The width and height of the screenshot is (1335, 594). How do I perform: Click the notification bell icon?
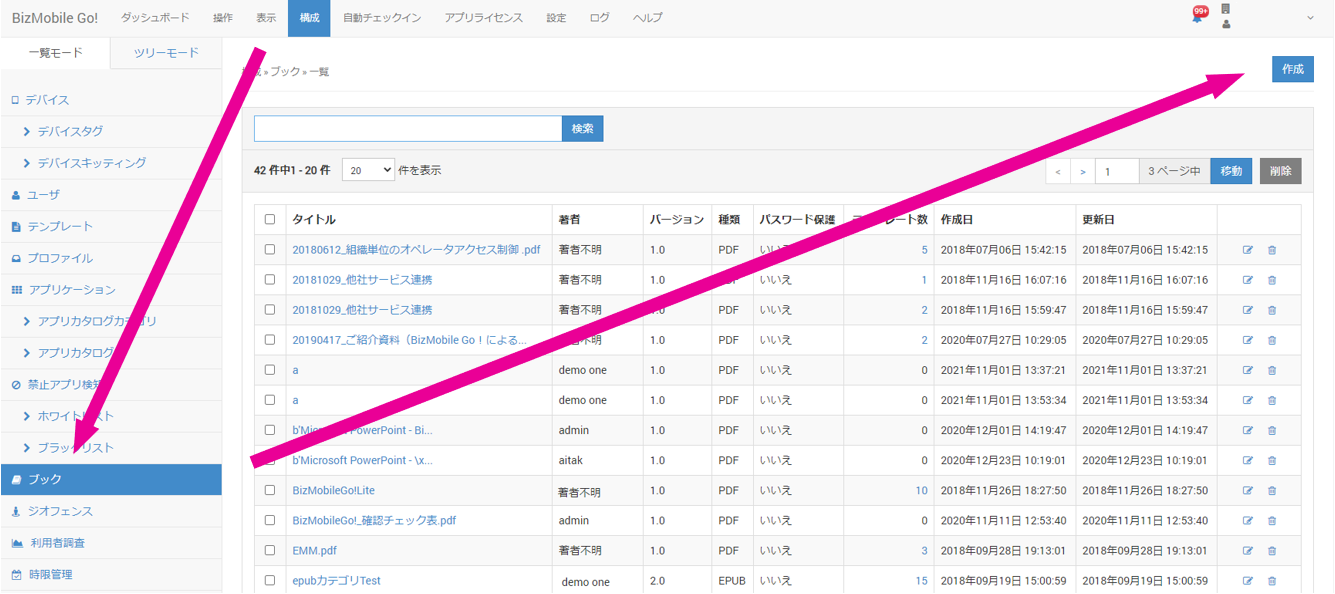(x=1197, y=17)
